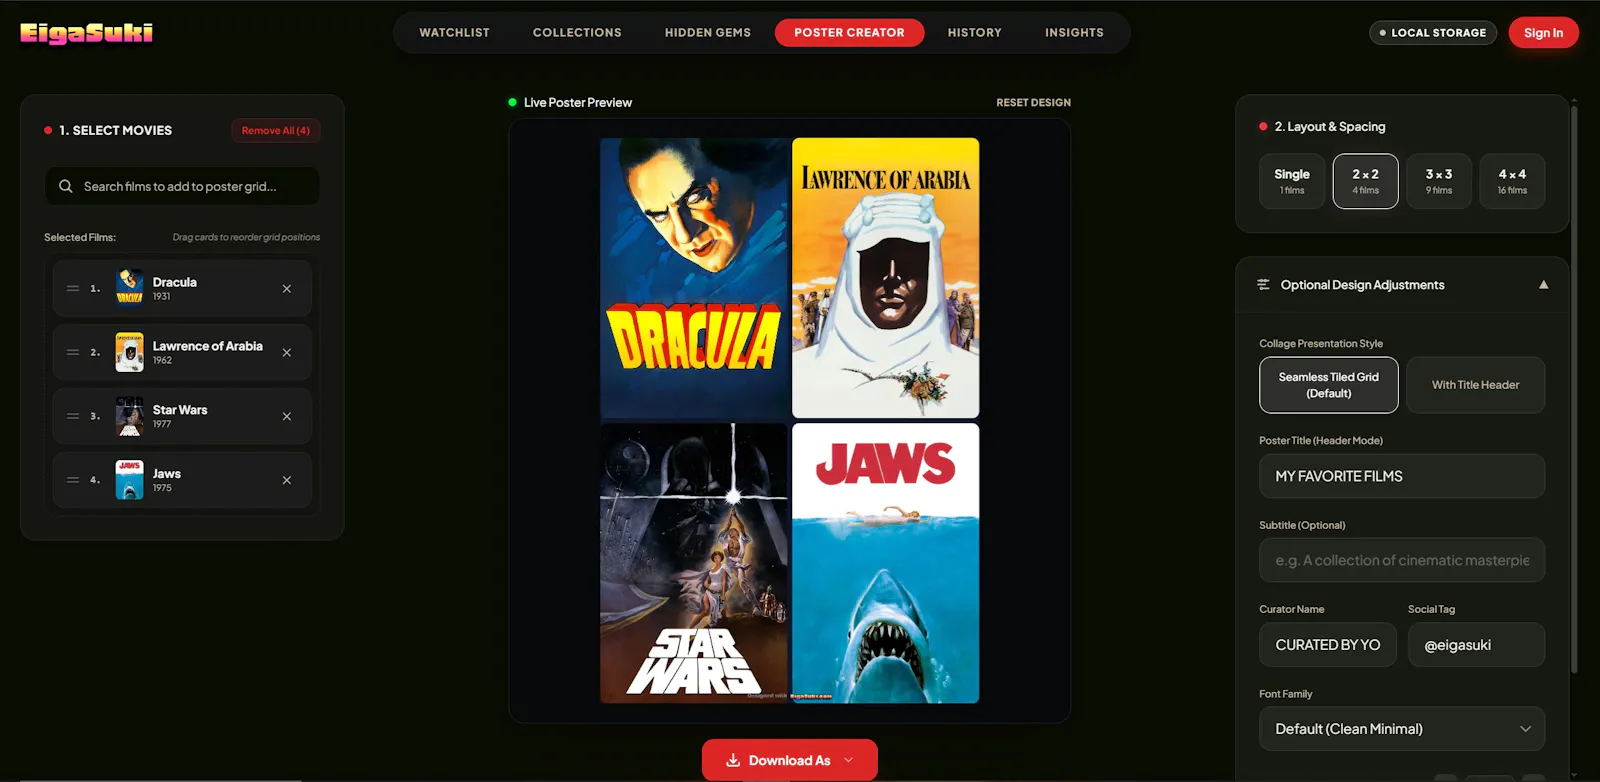Select the 2 x 2 layout
The image size is (1600, 782).
1365,181
